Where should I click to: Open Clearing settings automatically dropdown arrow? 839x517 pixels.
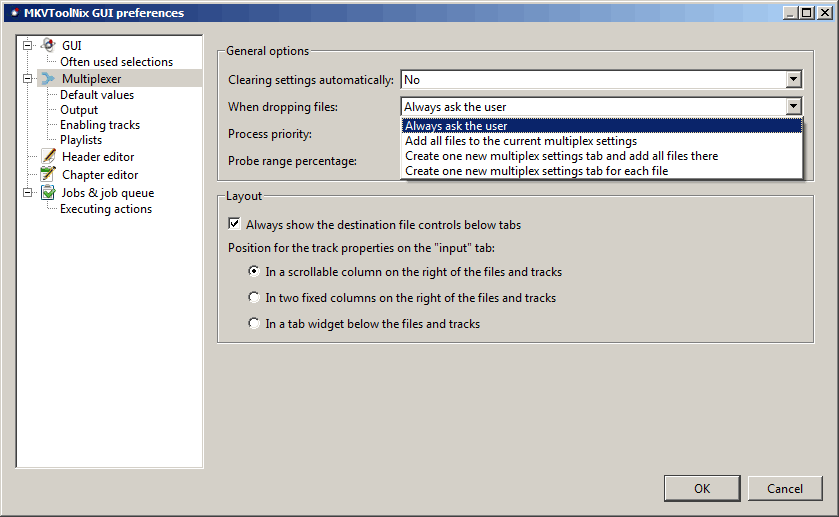tap(794, 80)
